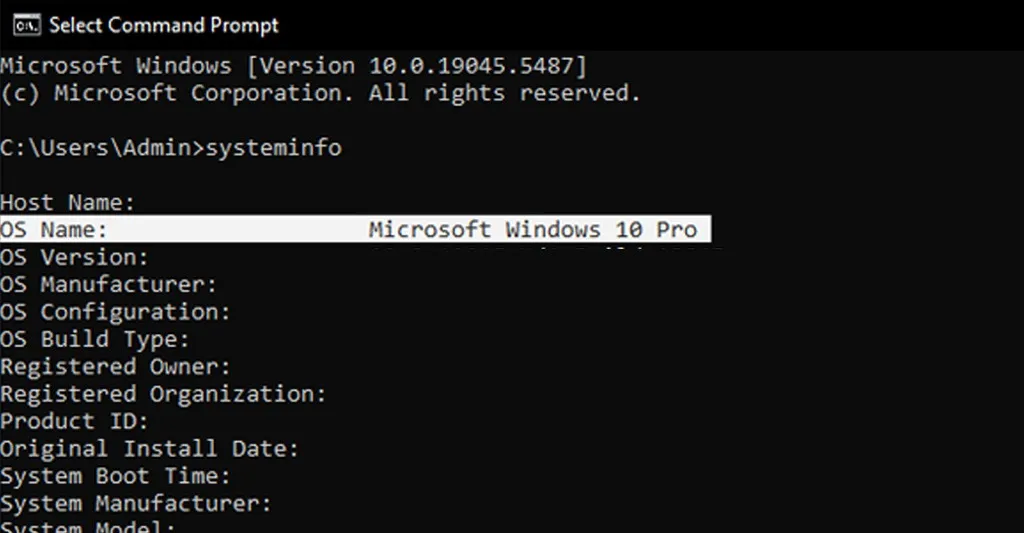Click the Microsoft Windows version line
Screen dimensions: 1024x533
[294, 67]
